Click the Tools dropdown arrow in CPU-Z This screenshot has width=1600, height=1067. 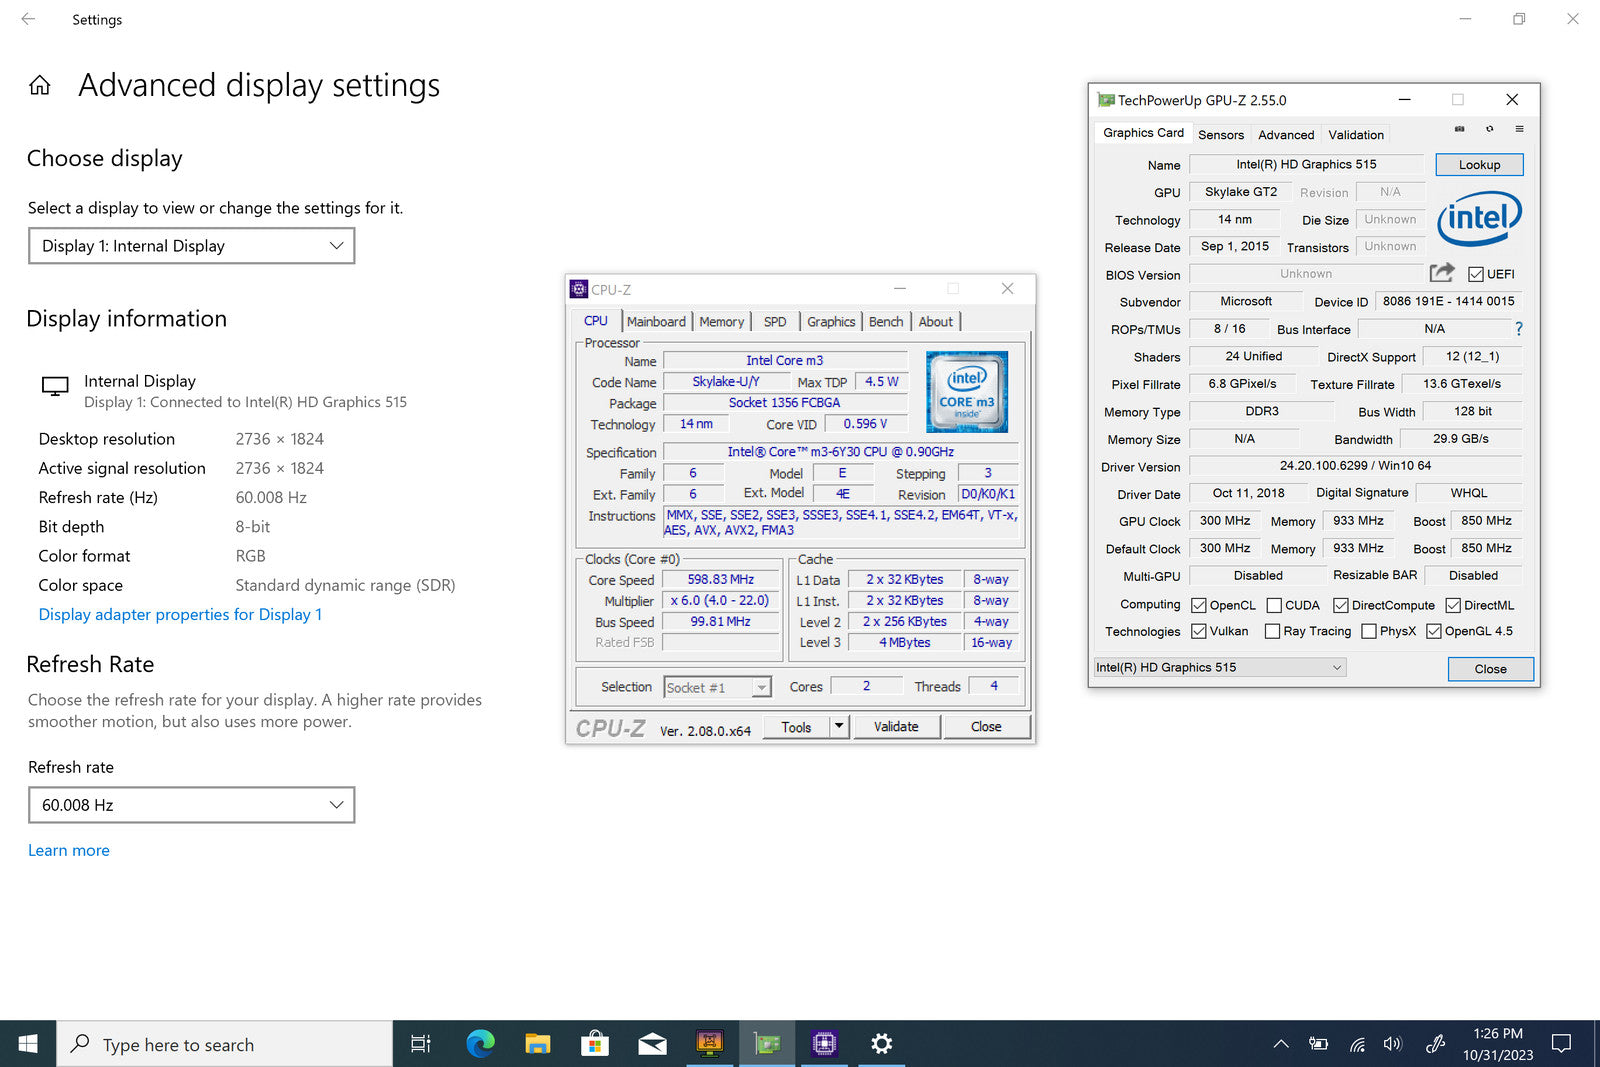coord(839,727)
